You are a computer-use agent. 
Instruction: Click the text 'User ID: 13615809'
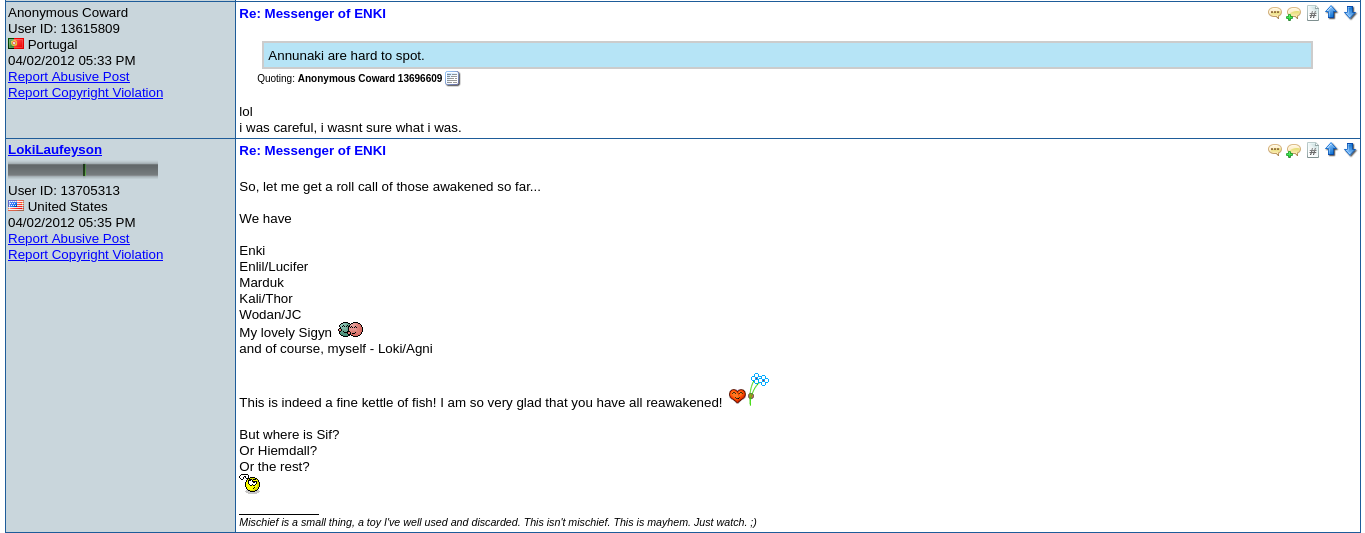pos(64,29)
